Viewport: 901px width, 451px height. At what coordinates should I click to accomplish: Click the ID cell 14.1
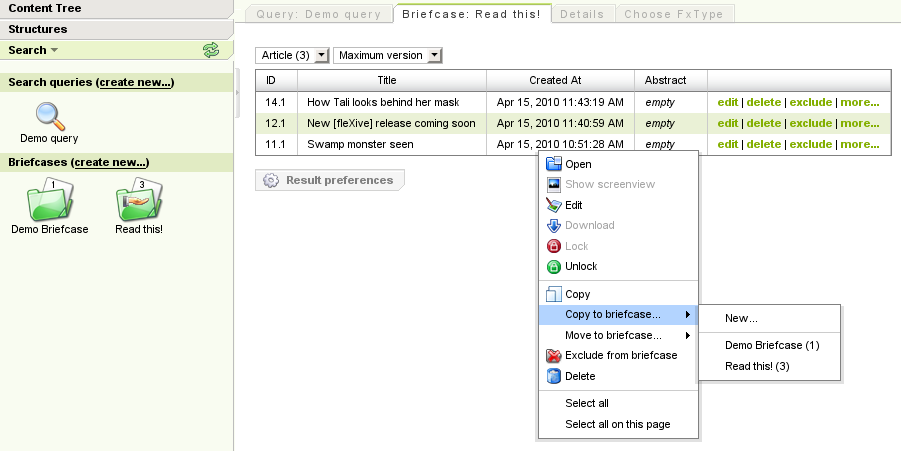click(x=277, y=102)
